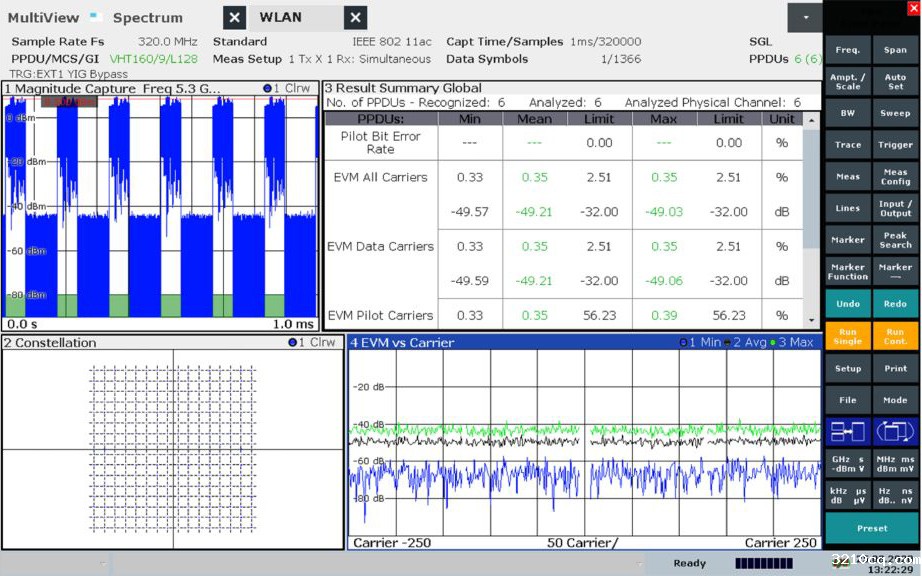Click the 320.0 MHz sample rate value
Screen dimensions: 922x576
(x=168, y=42)
